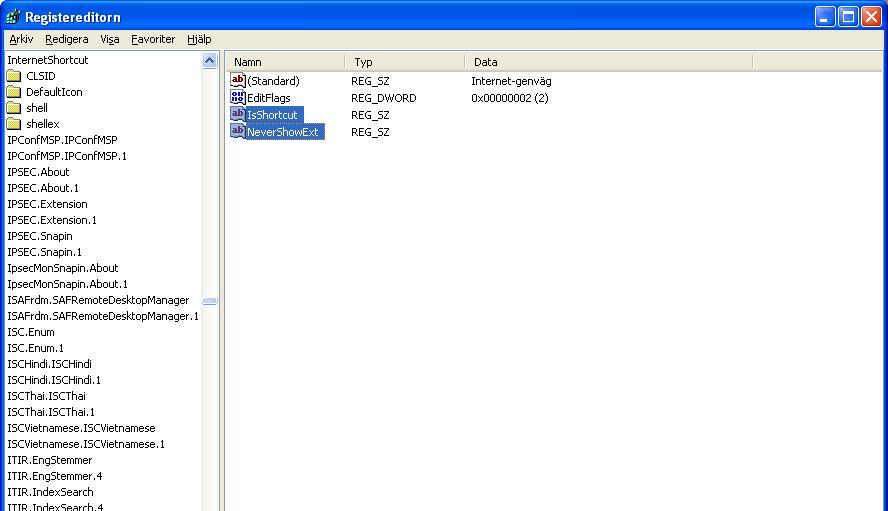The height and width of the screenshot is (511, 888).
Task: Select the ISC.Enum key
Action: (31, 332)
